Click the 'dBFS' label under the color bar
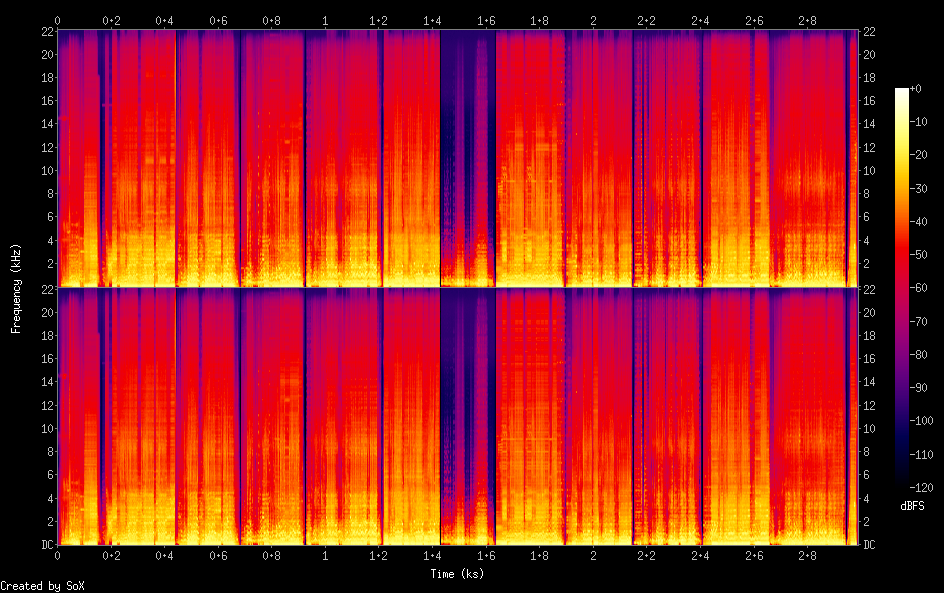Screen dimensions: 944x593 pyautogui.click(x=912, y=507)
